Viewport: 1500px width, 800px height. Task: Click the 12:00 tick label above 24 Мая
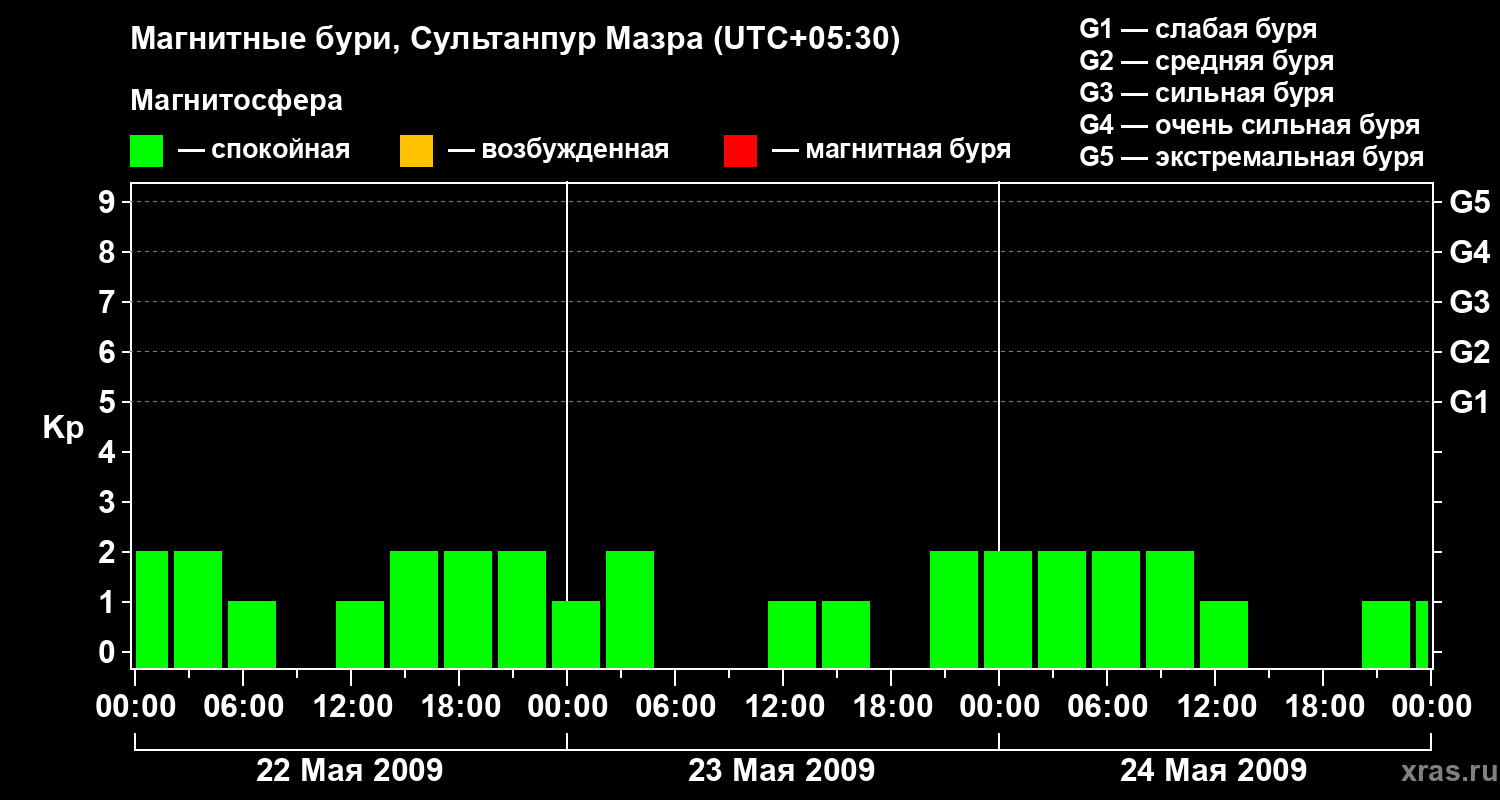pyautogui.click(x=1215, y=707)
